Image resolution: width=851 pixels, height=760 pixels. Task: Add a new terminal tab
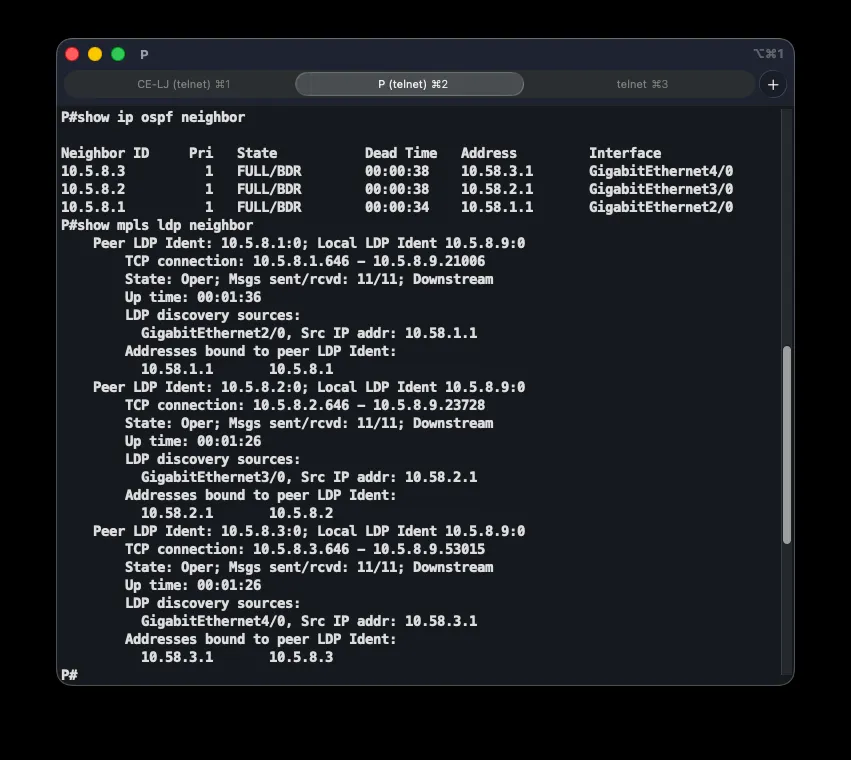point(773,85)
